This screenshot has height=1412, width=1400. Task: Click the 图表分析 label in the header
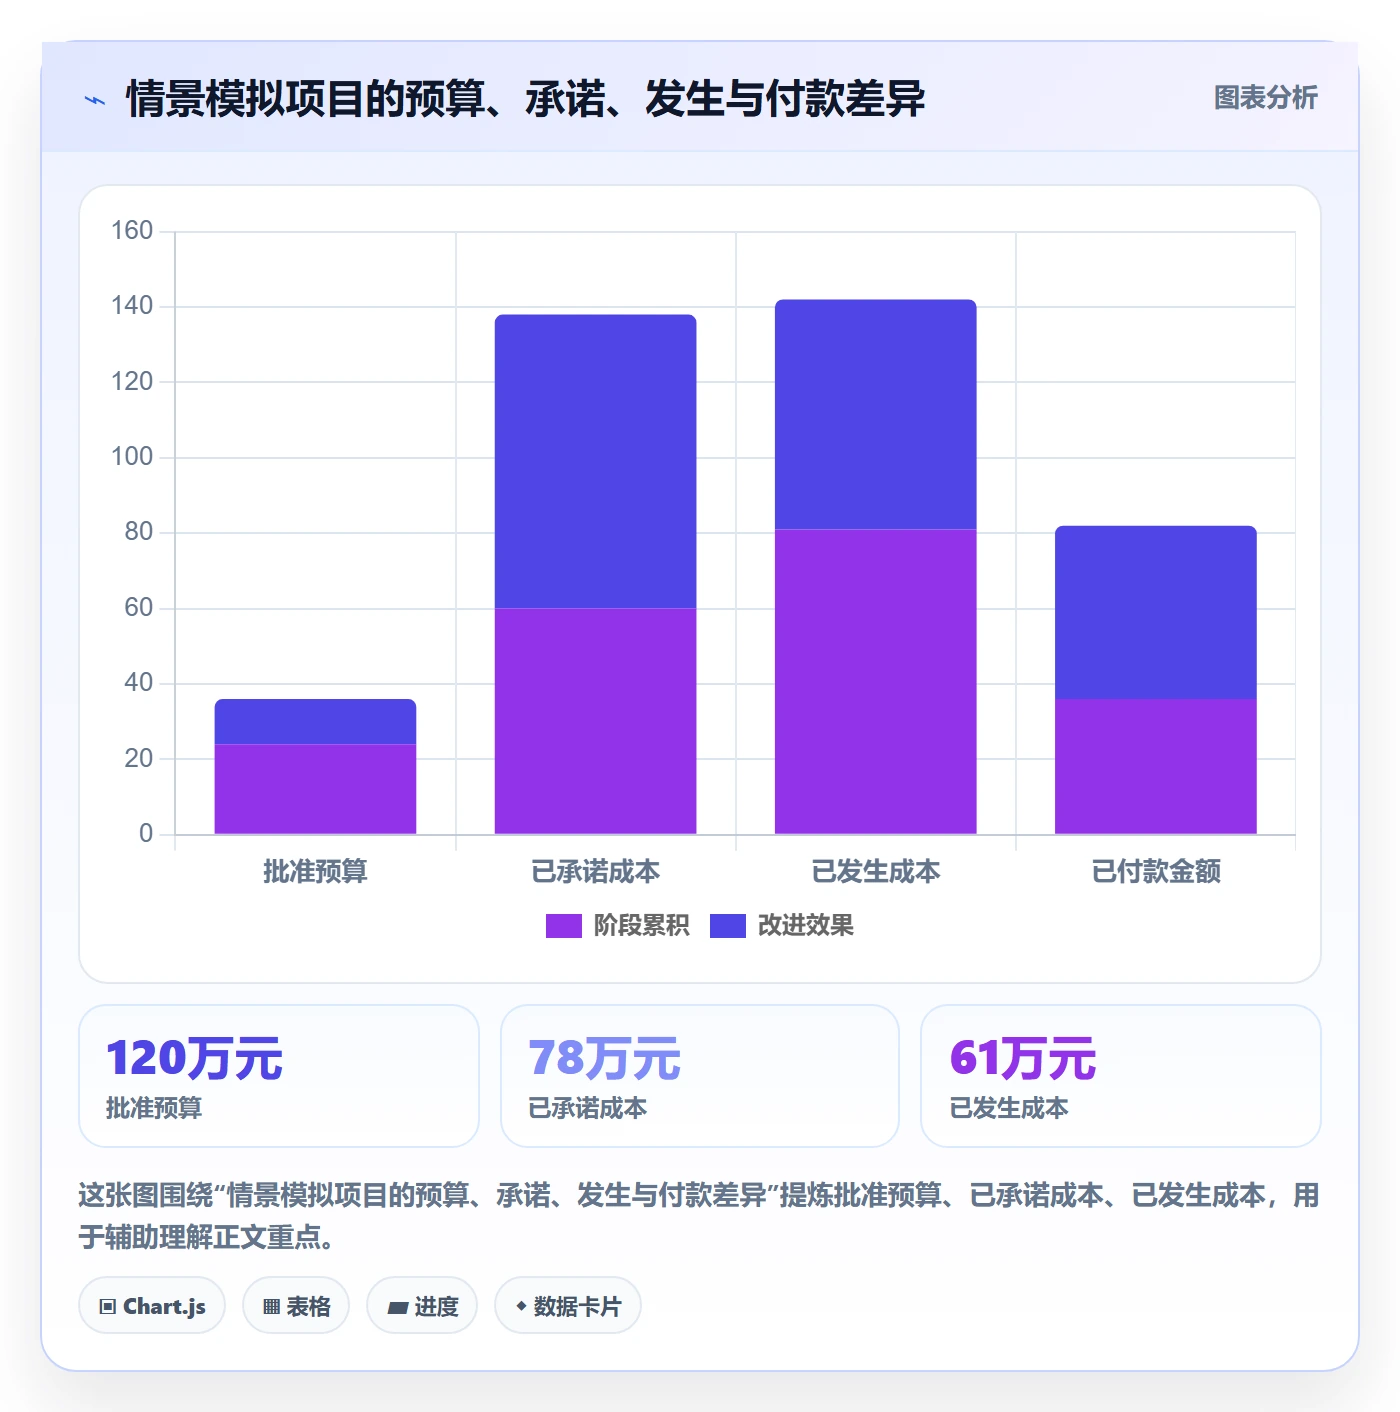[1265, 98]
